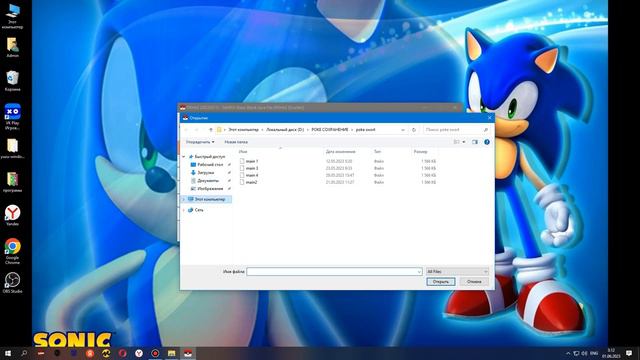The width and height of the screenshot is (640, 360).
Task: Select the file named main 4
Action: point(252,175)
